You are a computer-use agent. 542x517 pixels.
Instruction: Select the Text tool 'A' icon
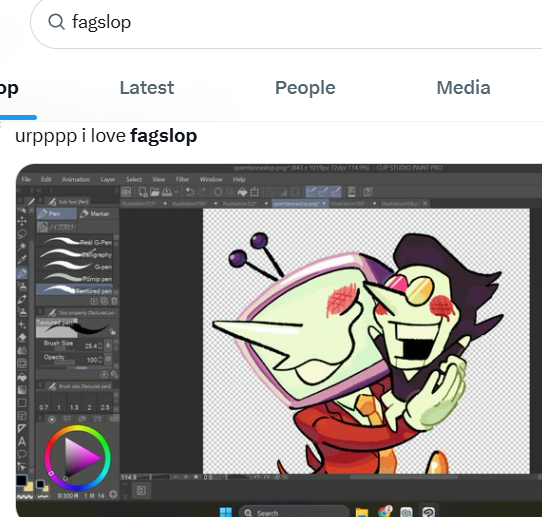[22, 441]
